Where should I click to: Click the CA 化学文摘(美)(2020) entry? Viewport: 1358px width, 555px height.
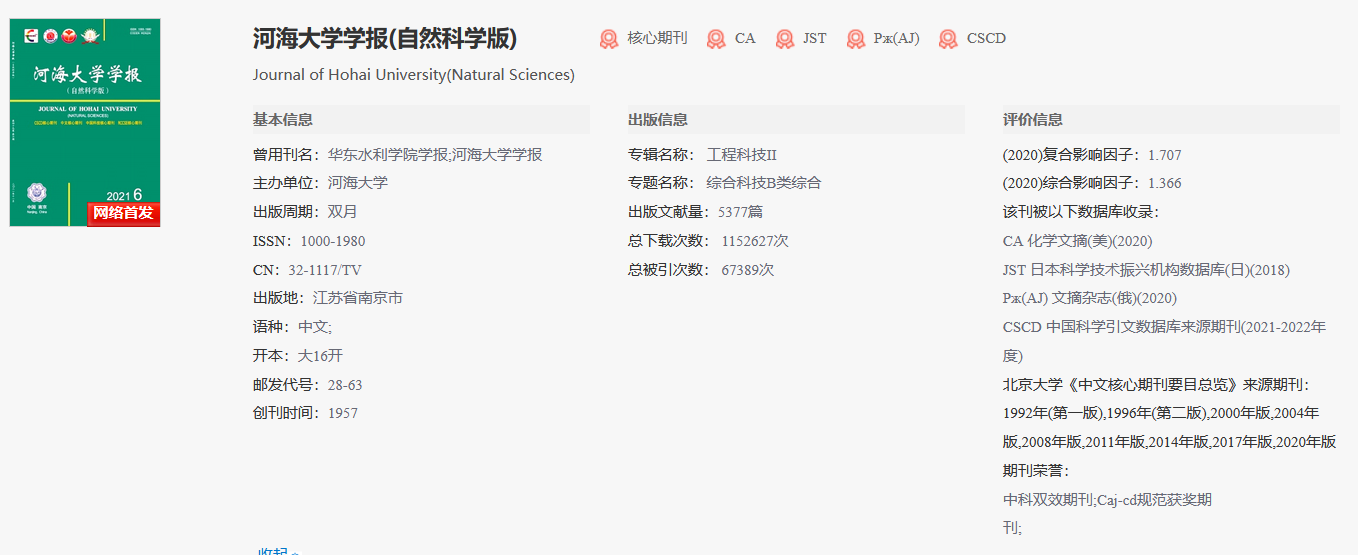(x=1078, y=241)
